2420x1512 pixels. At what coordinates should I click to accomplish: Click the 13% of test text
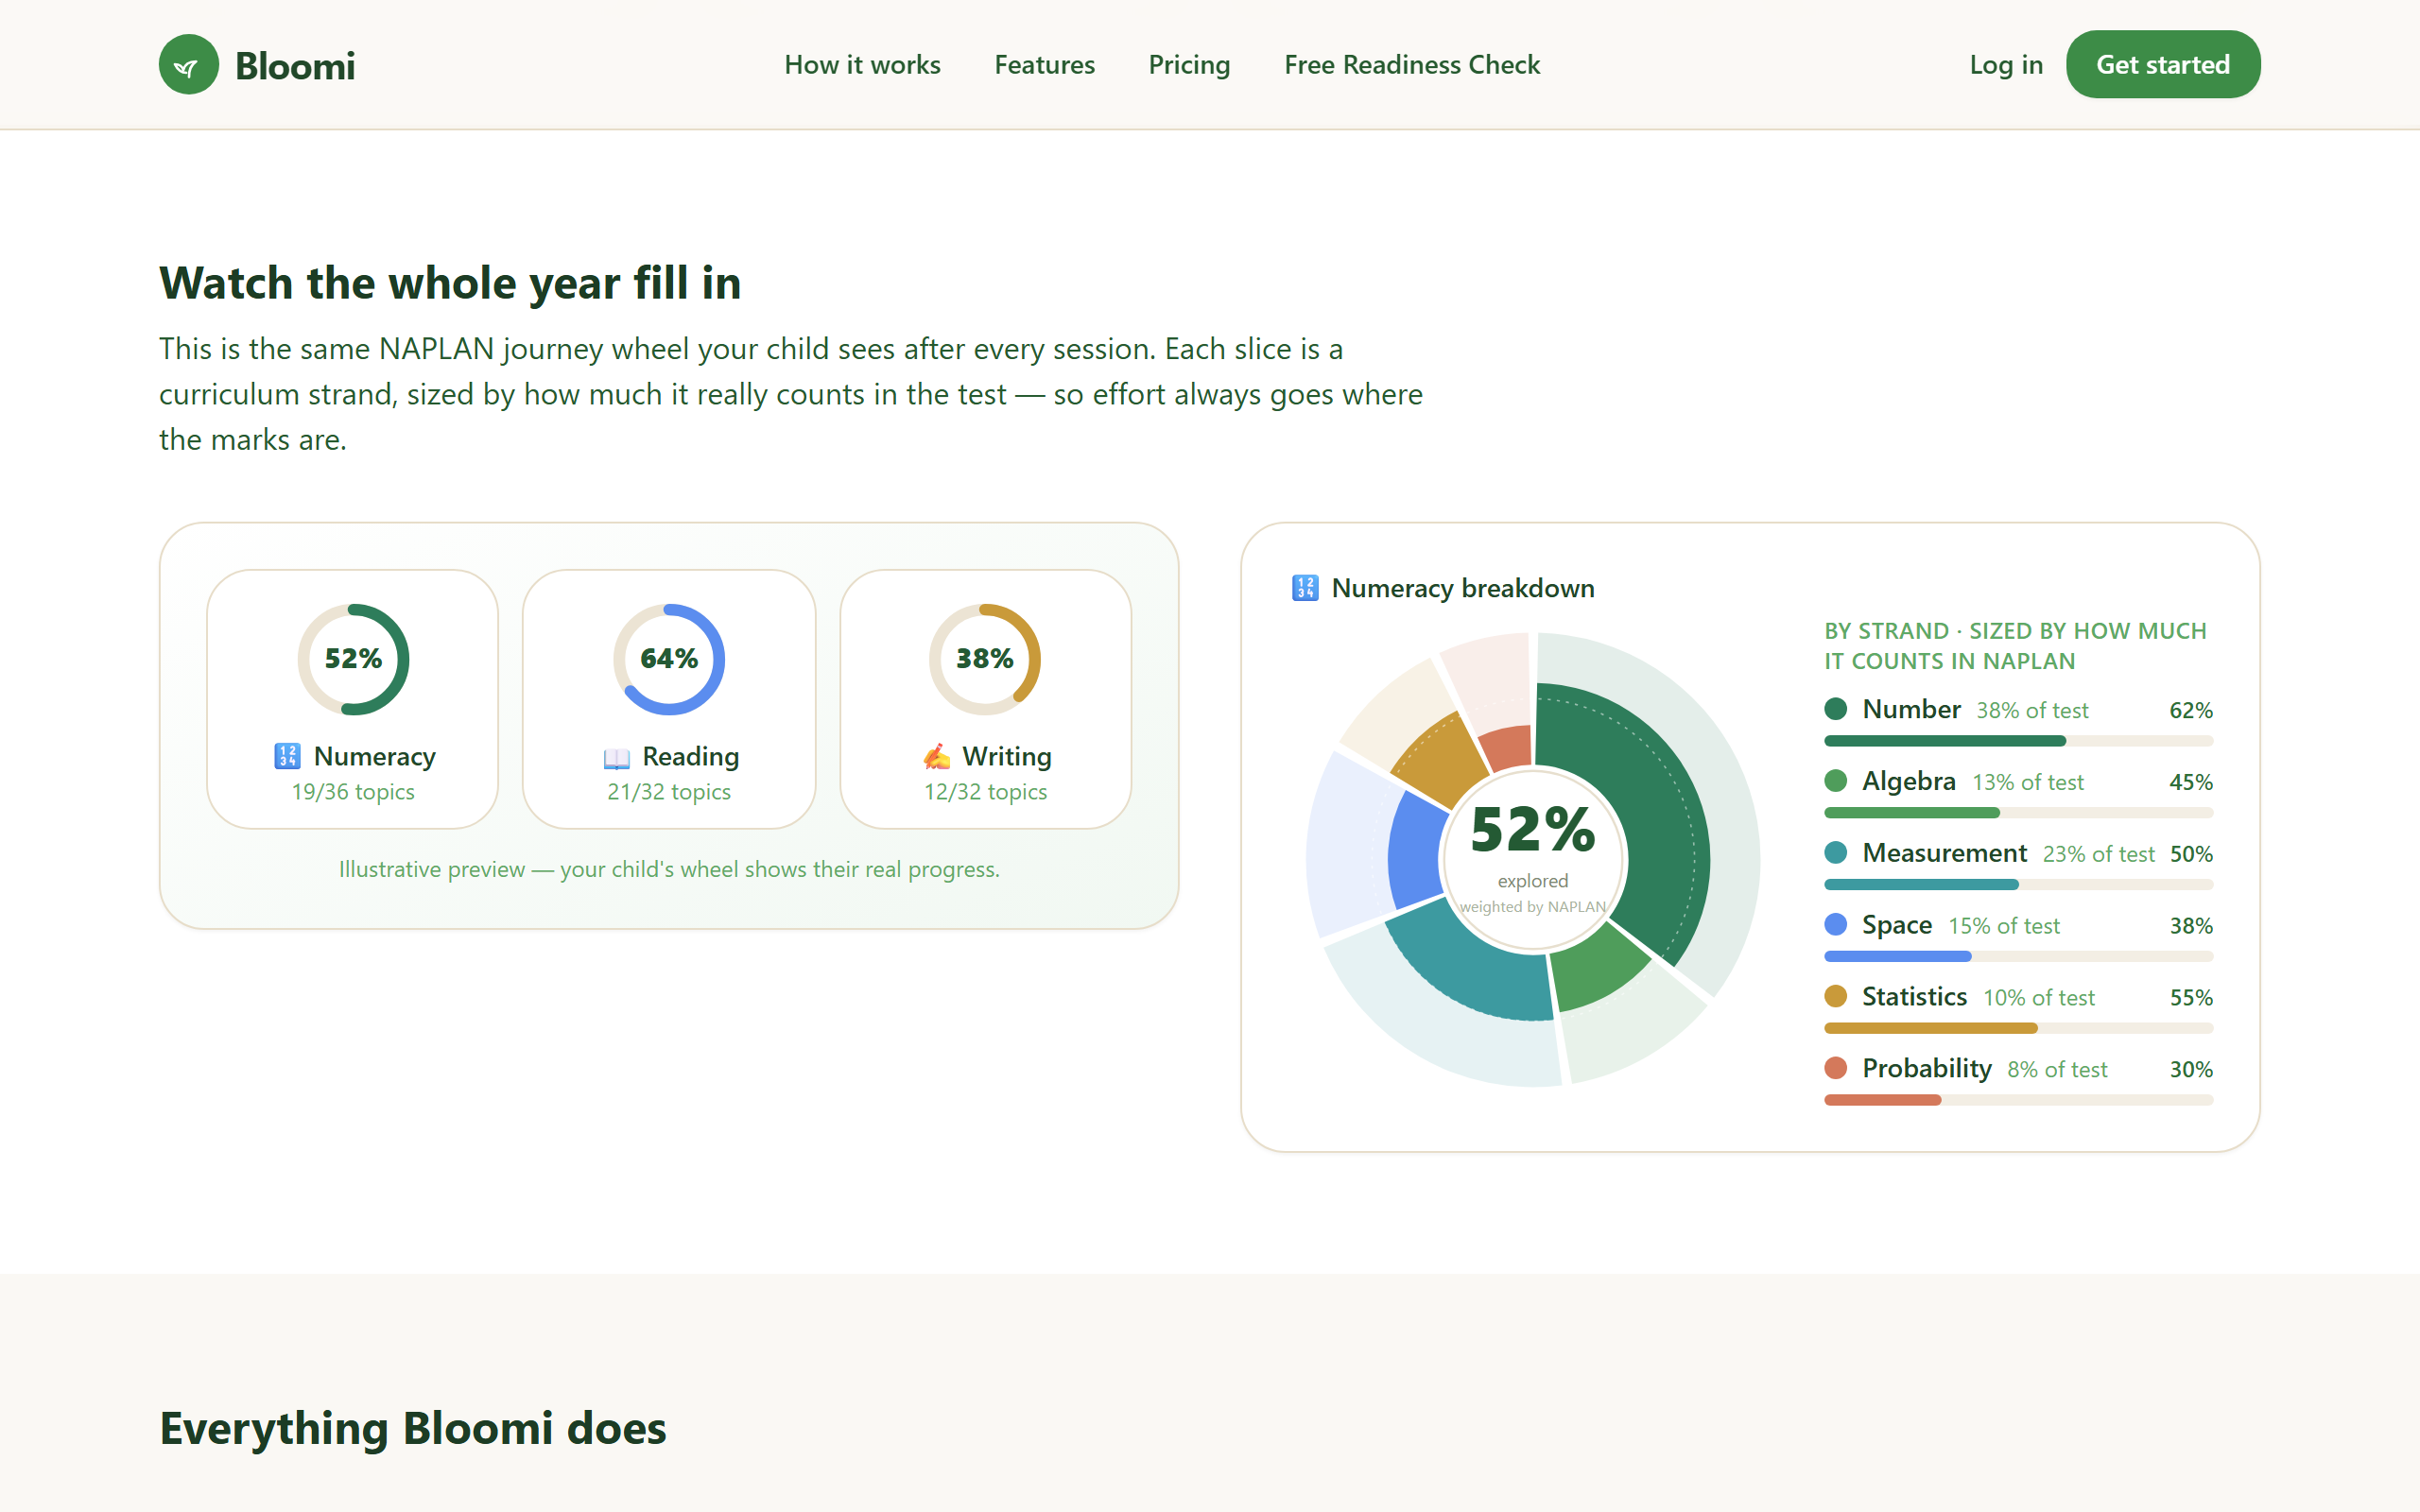point(2027,783)
